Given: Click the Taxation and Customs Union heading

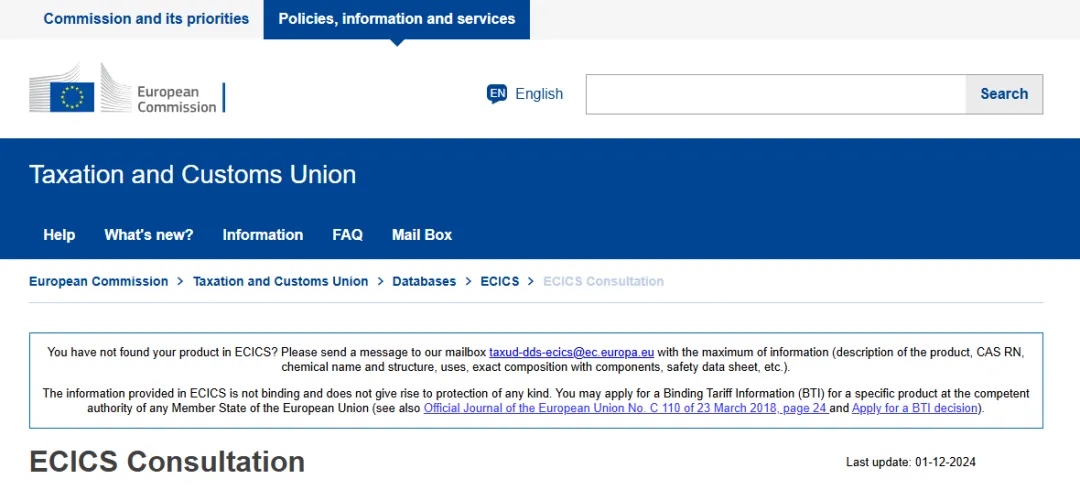Looking at the screenshot, I should pos(193,175).
